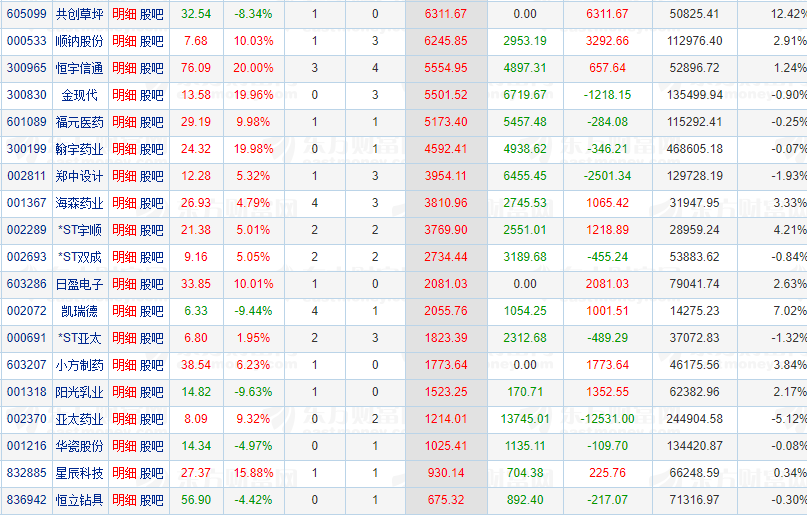Screen dimensions: 807x515
Task: View 明细 for 郑中设计
Action: 124,176
